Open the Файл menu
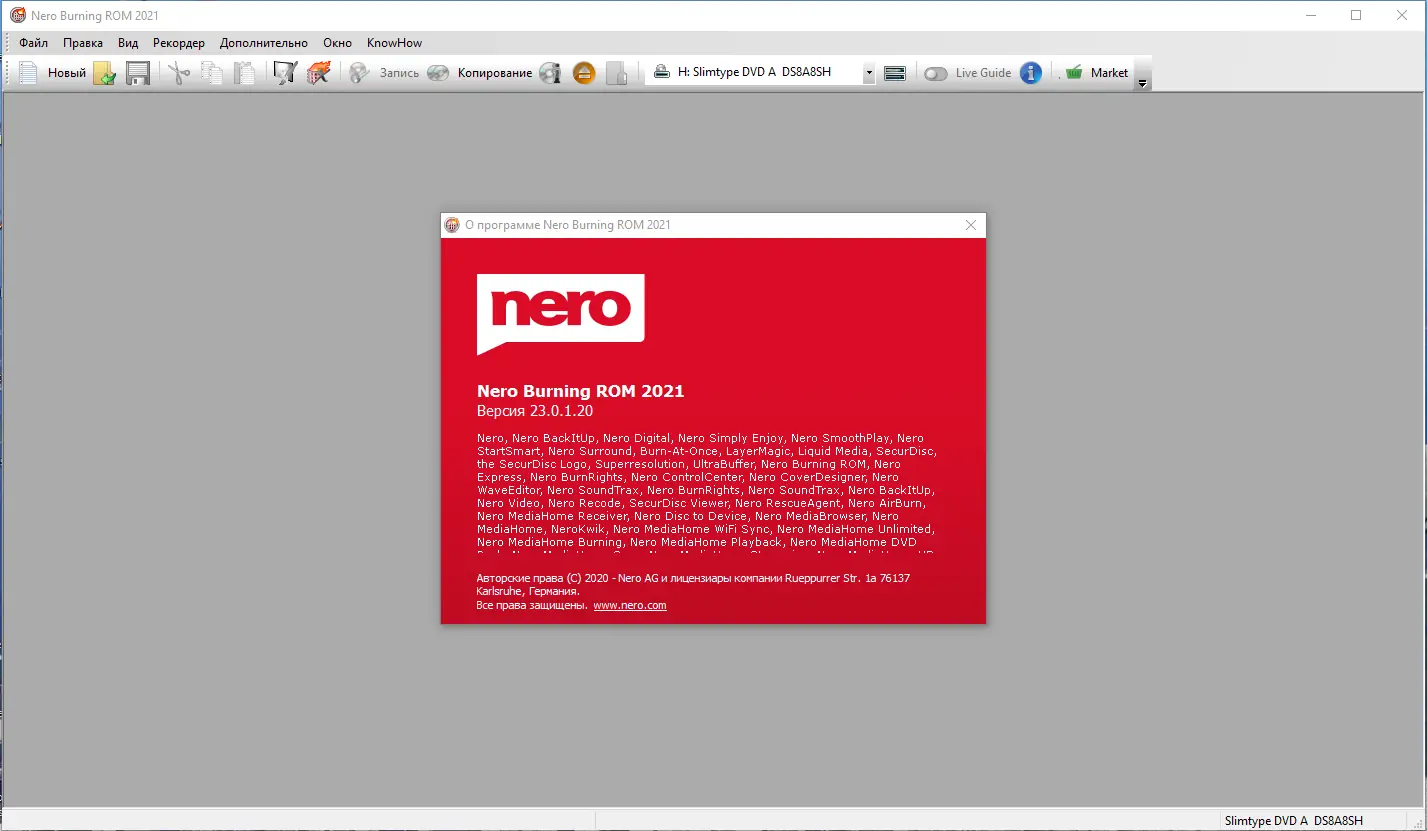This screenshot has height=831, width=1427. pyautogui.click(x=33, y=43)
